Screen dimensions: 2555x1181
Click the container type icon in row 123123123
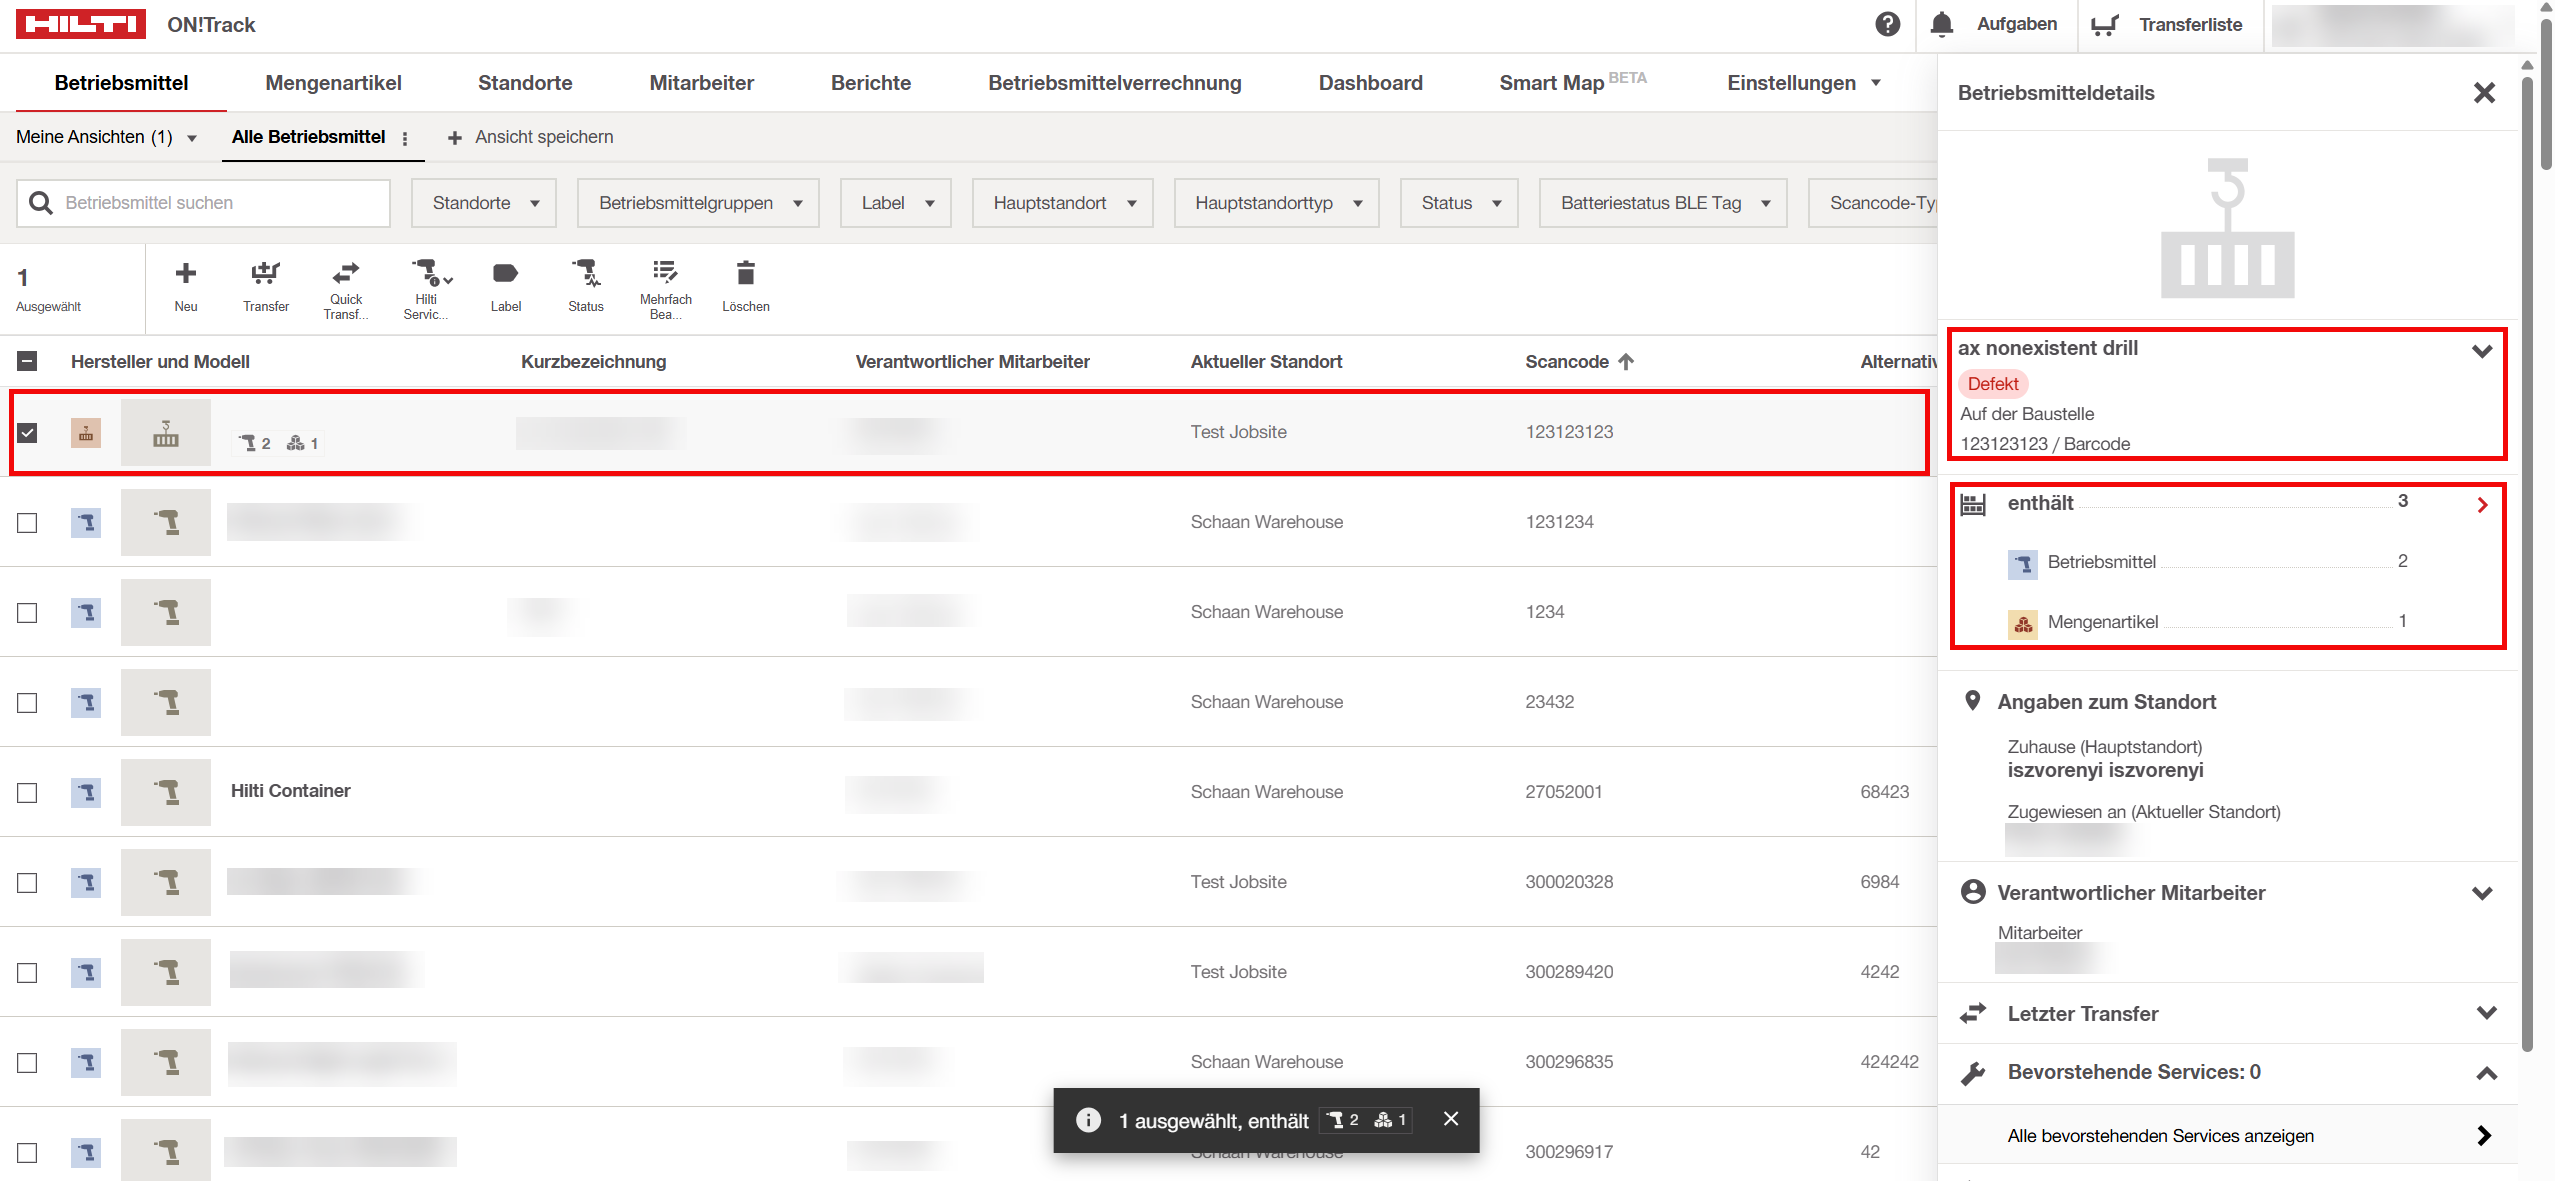point(86,433)
